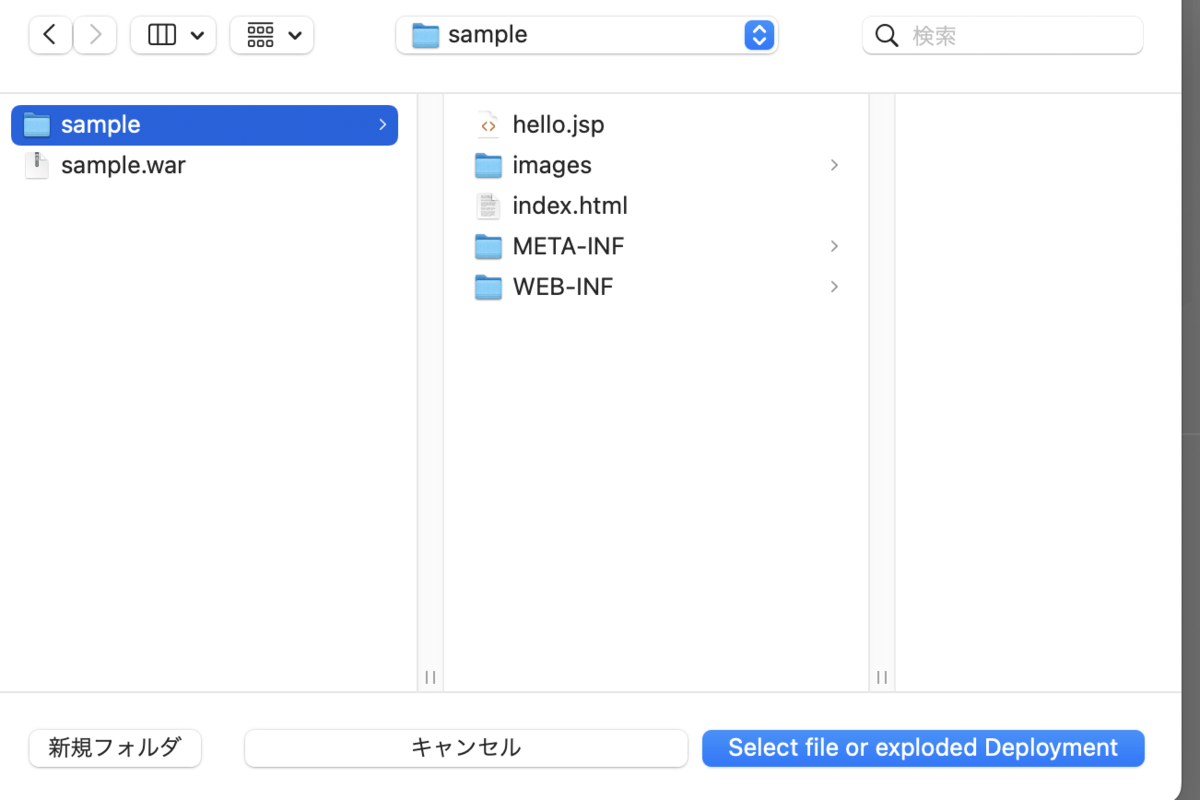Click the column divider resize handle
1200x800 pixels.
tap(430, 677)
